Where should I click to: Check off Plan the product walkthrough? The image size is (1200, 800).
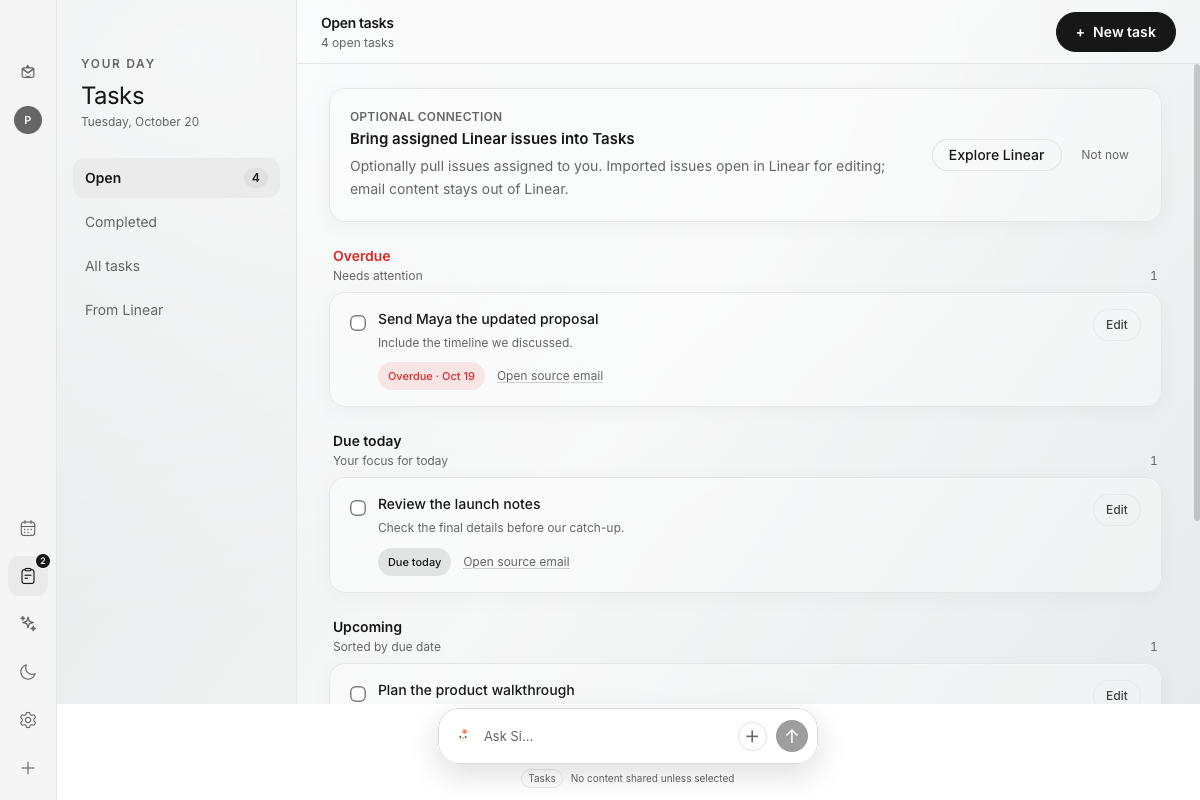pyautogui.click(x=358, y=694)
